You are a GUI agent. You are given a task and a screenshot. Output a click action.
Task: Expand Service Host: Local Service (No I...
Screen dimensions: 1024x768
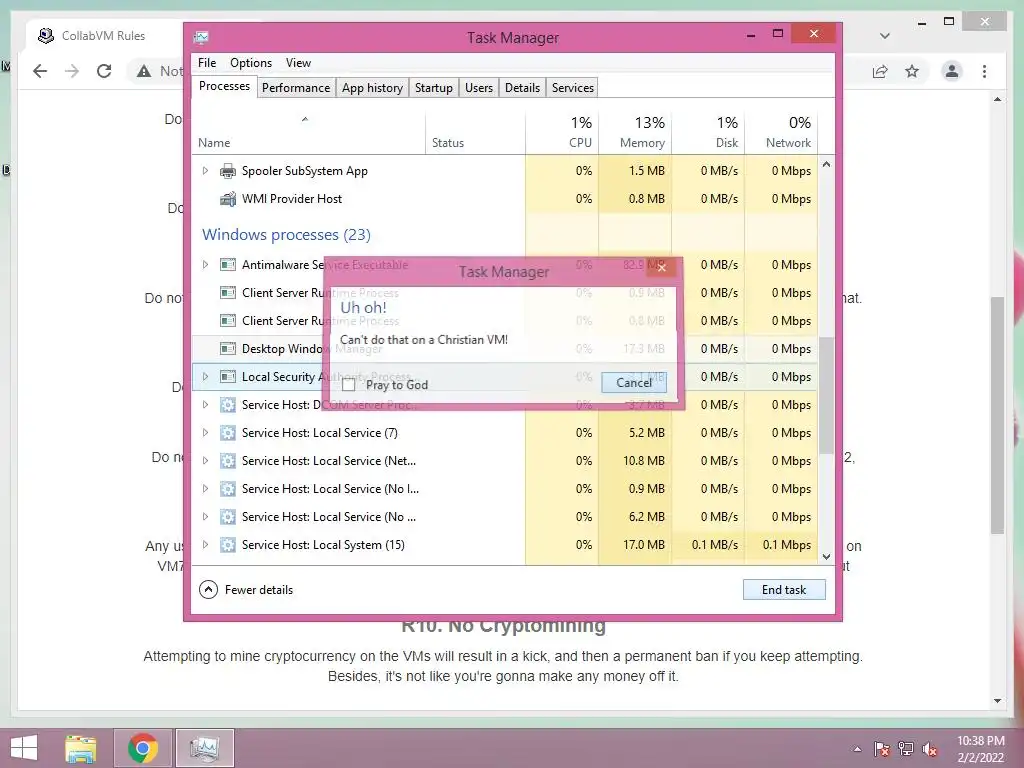[x=205, y=489]
